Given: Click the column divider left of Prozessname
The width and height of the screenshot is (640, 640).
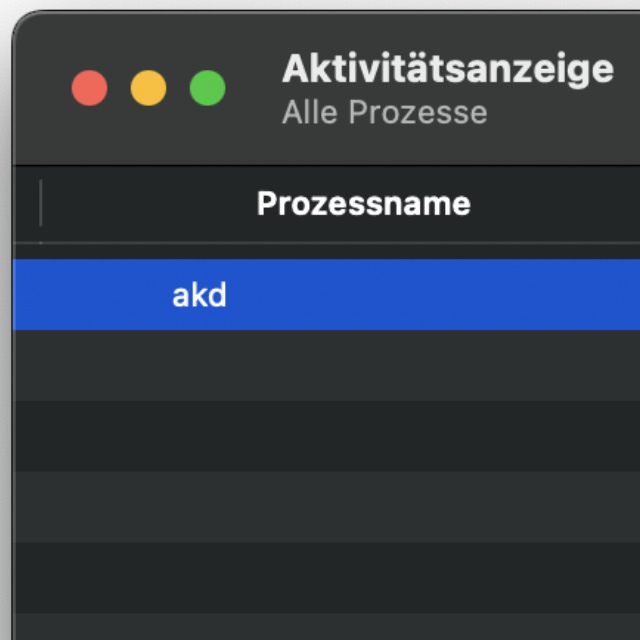Looking at the screenshot, I should [x=41, y=204].
